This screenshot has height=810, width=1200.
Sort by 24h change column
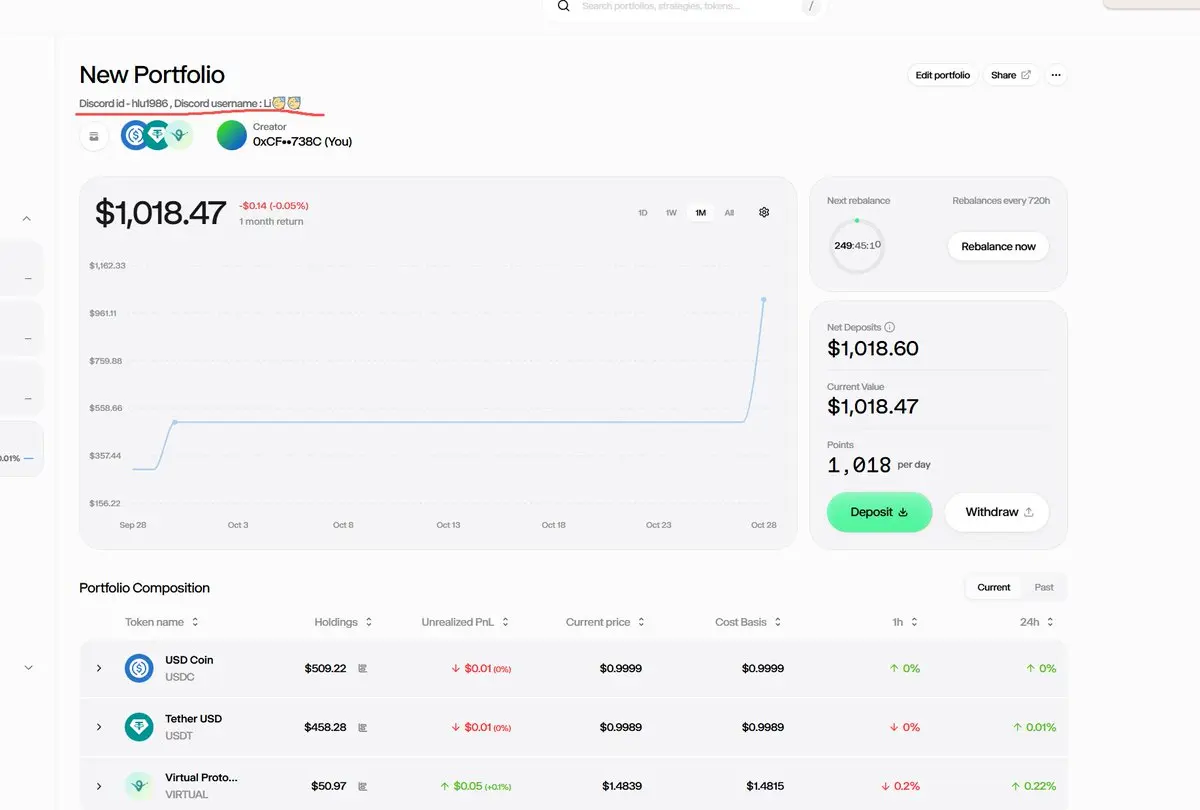[x=1037, y=622]
